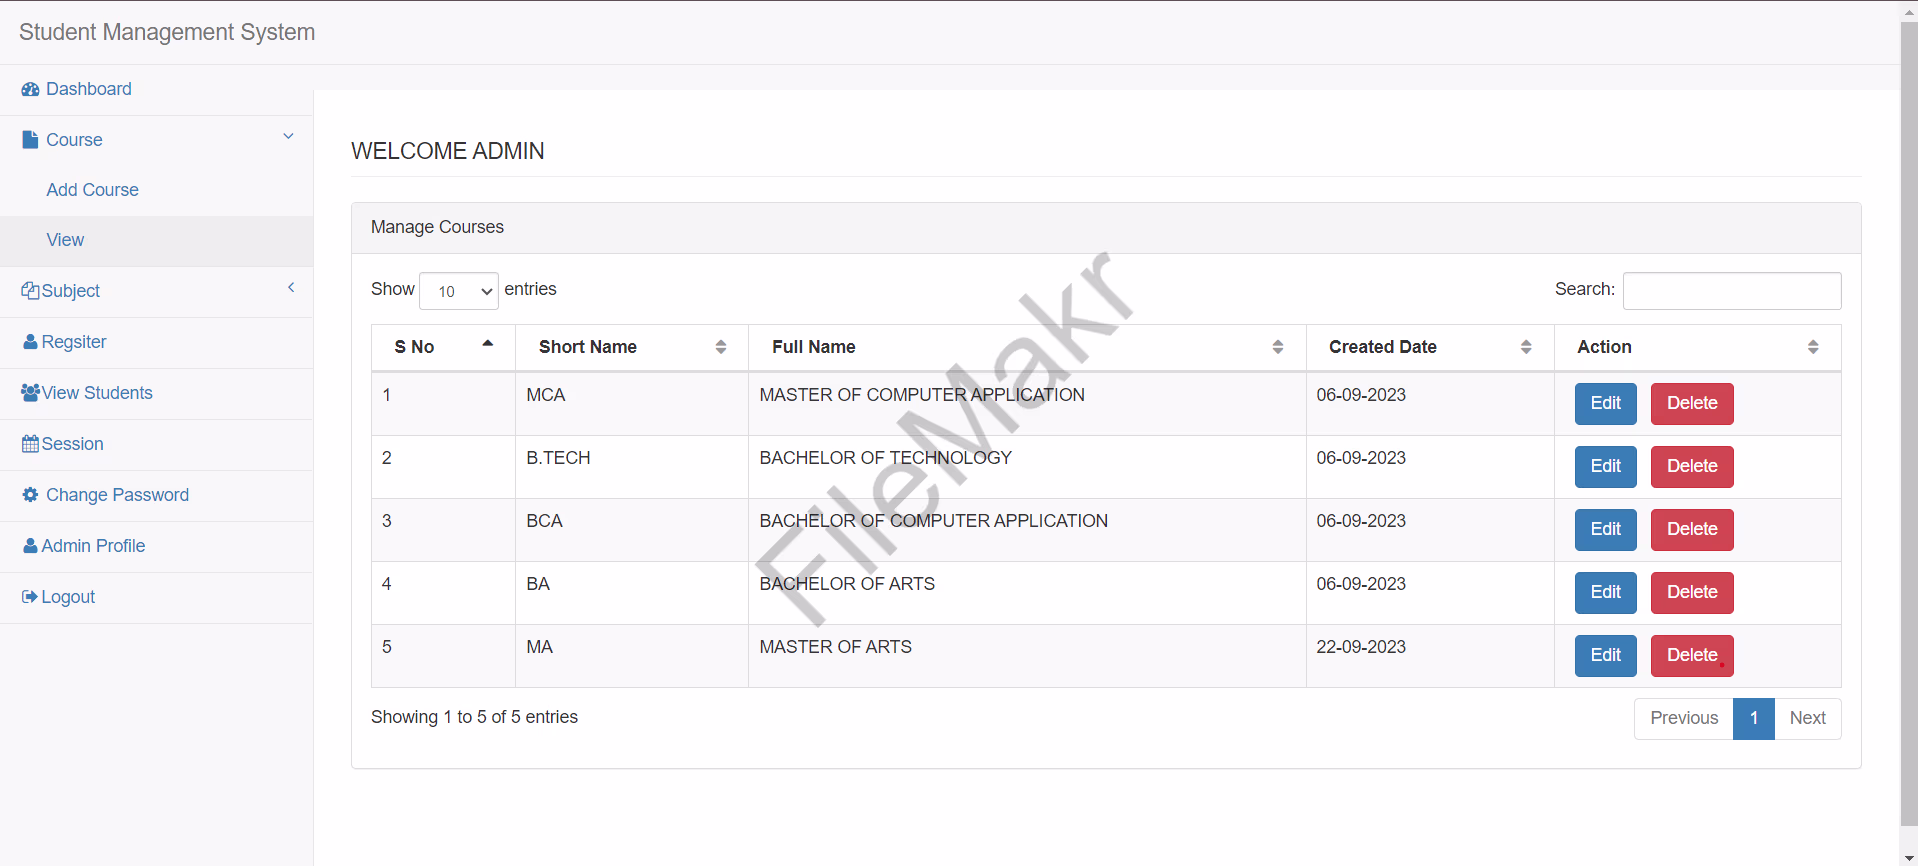Delete the B.TECH course row
This screenshot has height=866, width=1918.
pyautogui.click(x=1692, y=467)
